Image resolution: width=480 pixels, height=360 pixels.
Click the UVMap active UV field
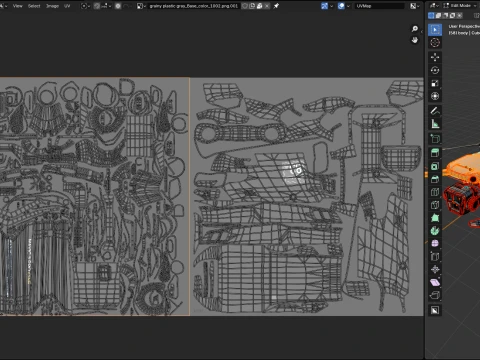click(380, 6)
